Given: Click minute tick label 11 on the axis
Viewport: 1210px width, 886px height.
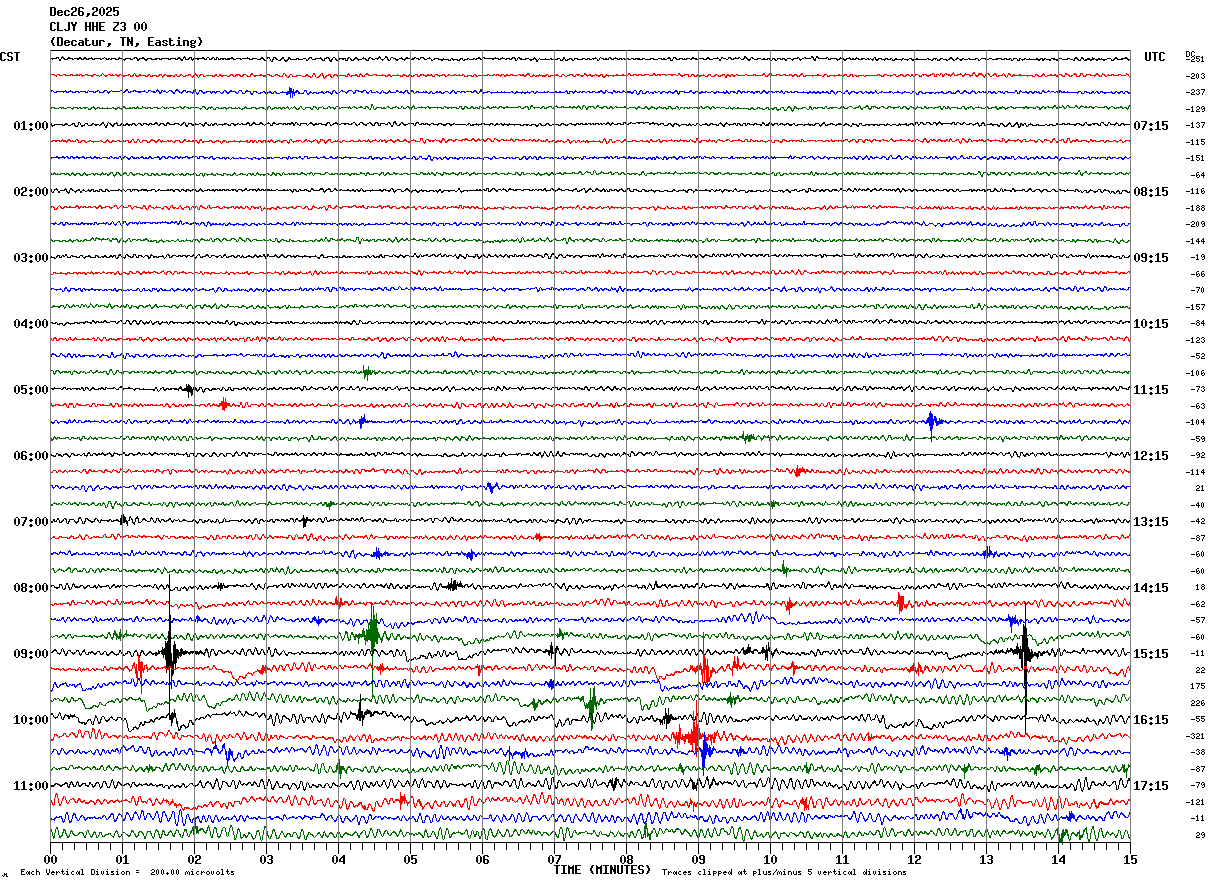Looking at the screenshot, I should point(842,859).
